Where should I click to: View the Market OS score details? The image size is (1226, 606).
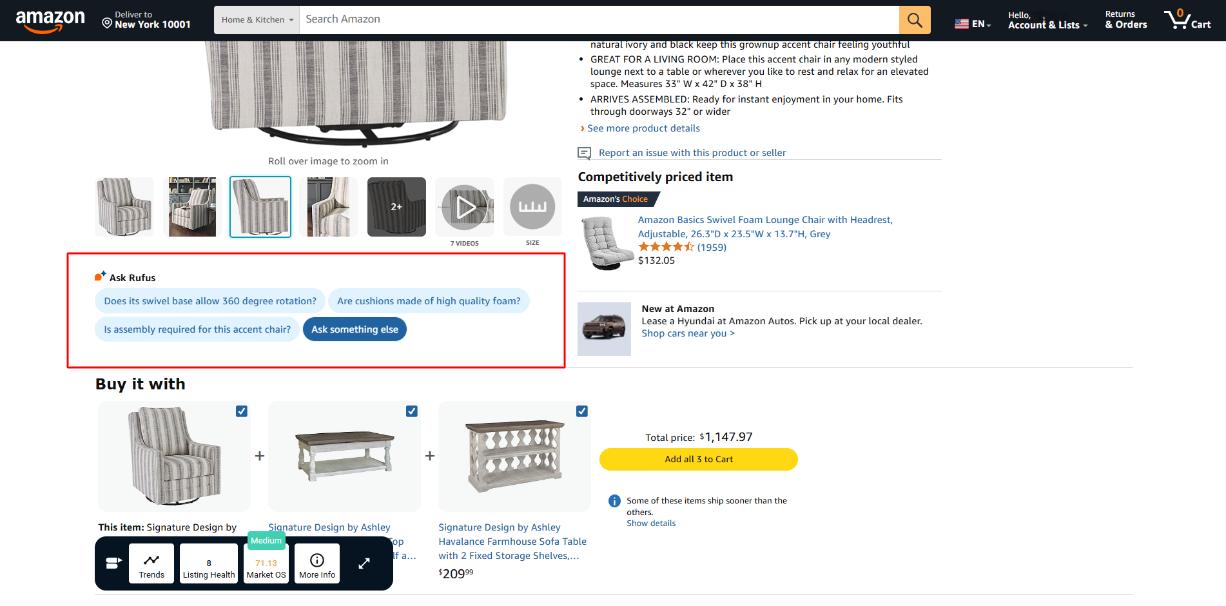pyautogui.click(x=264, y=563)
